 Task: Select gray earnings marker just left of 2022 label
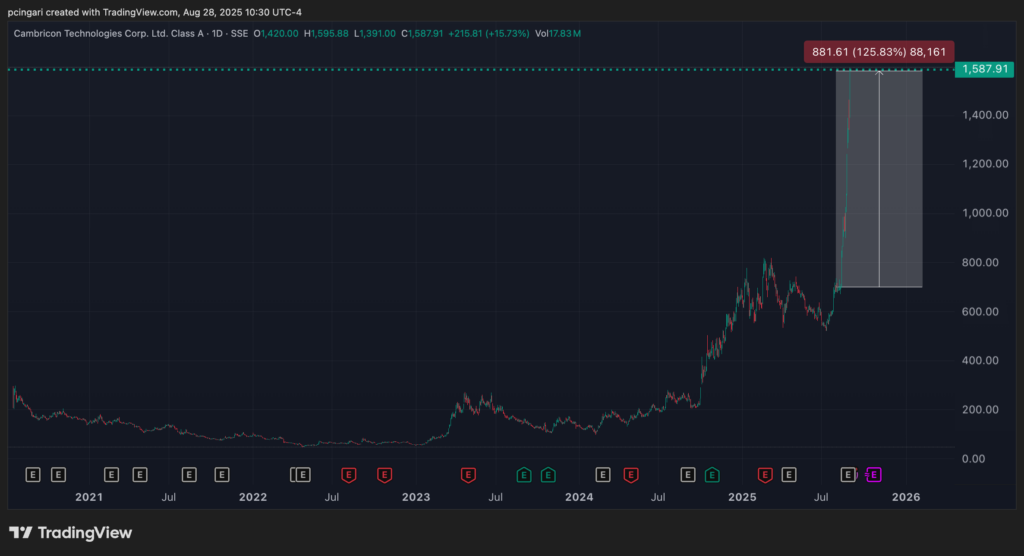point(221,475)
